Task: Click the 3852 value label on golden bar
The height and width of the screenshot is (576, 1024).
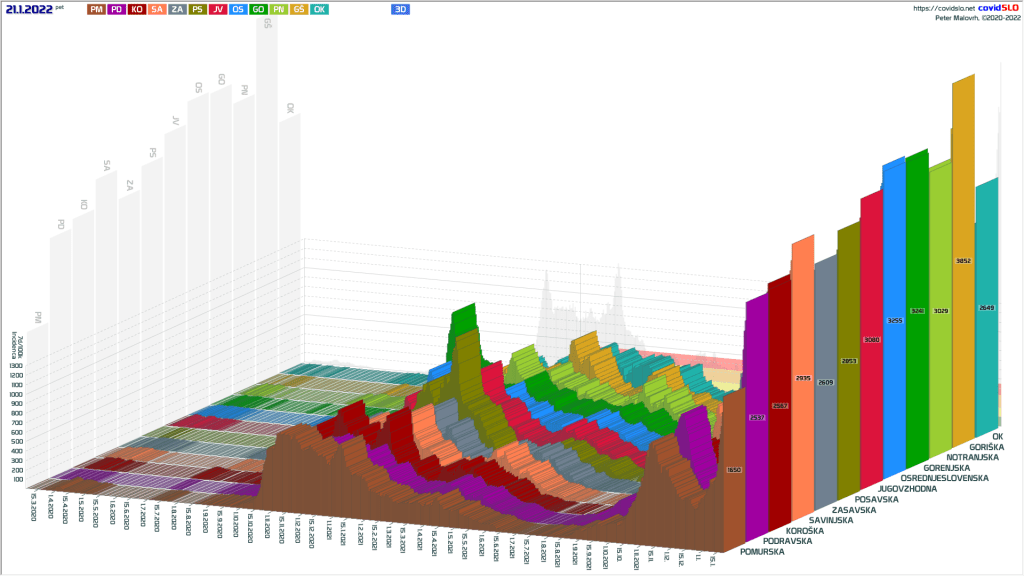Action: [963, 261]
